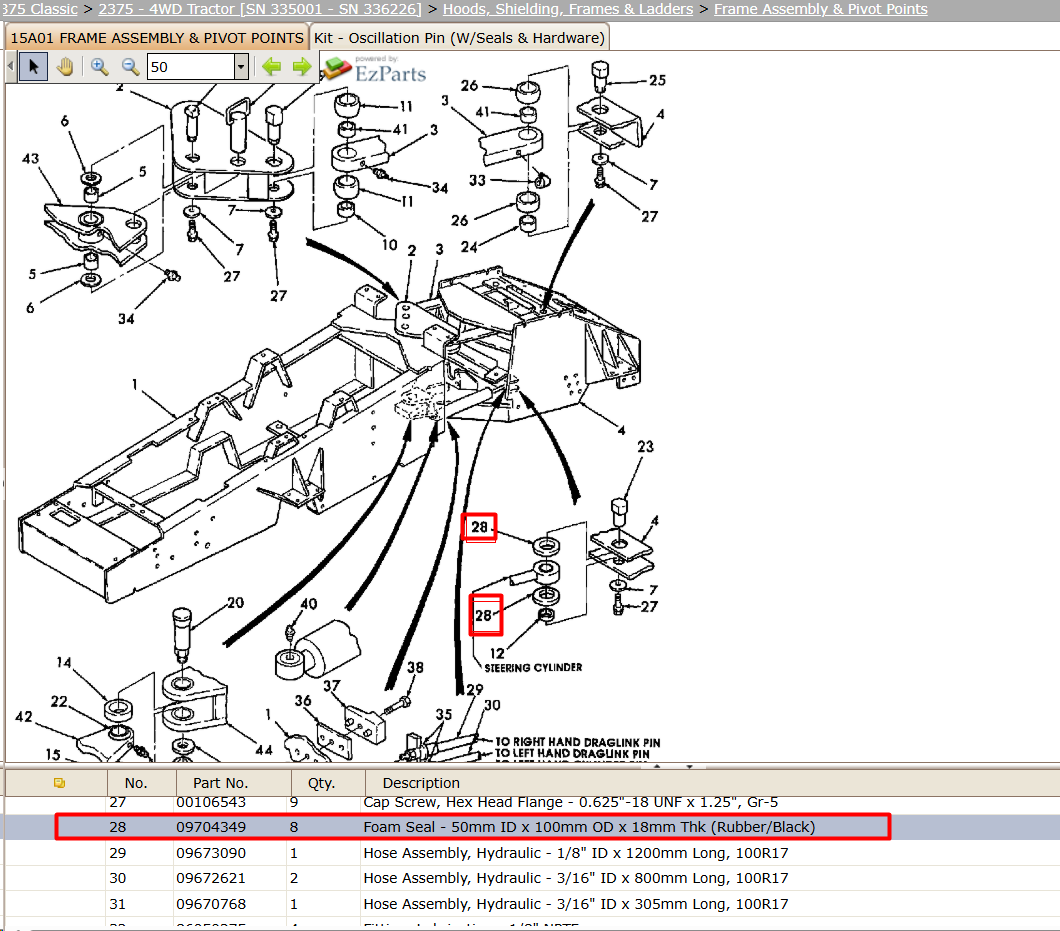
Task: Sort parts table by Part No. column
Action: coord(220,783)
